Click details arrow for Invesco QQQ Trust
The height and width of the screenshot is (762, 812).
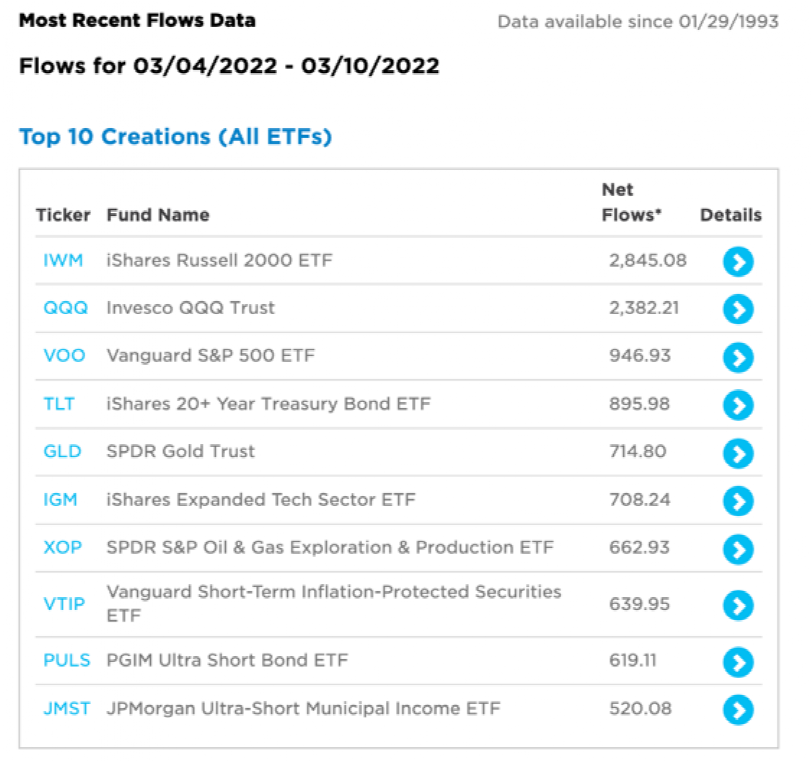click(x=738, y=309)
